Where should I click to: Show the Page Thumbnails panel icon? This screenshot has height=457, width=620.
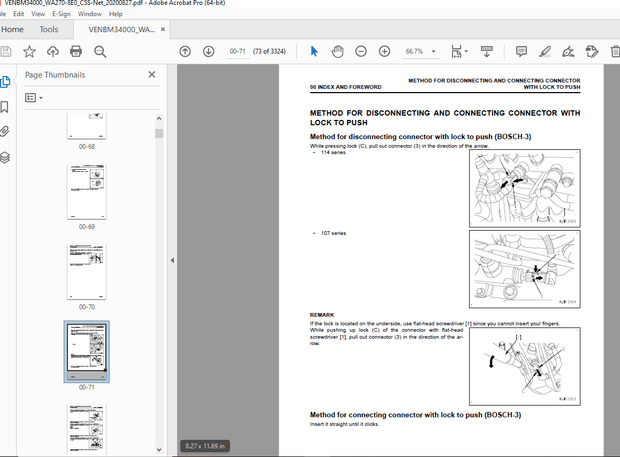5,82
